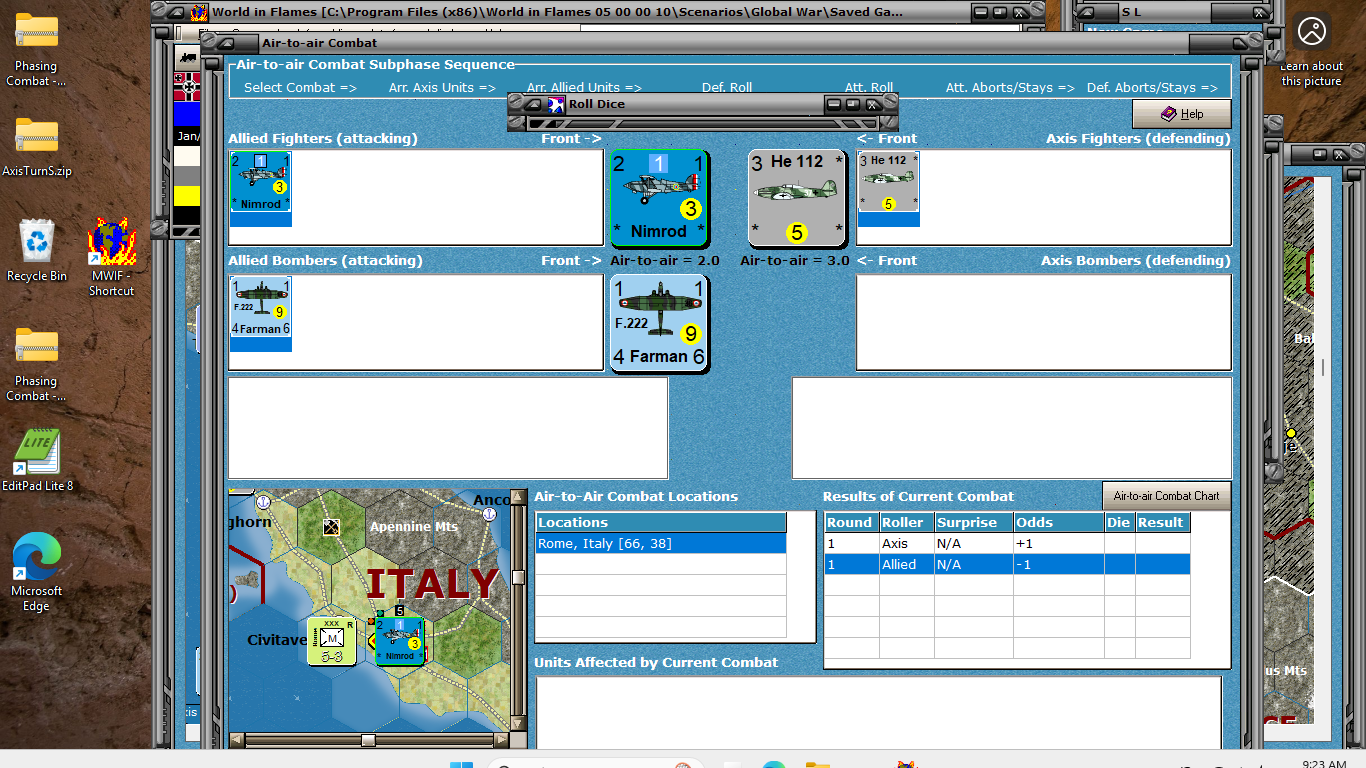The width and height of the screenshot is (1366, 768).
Task: Click the Select Combat => subphase label
Action: [x=300, y=87]
